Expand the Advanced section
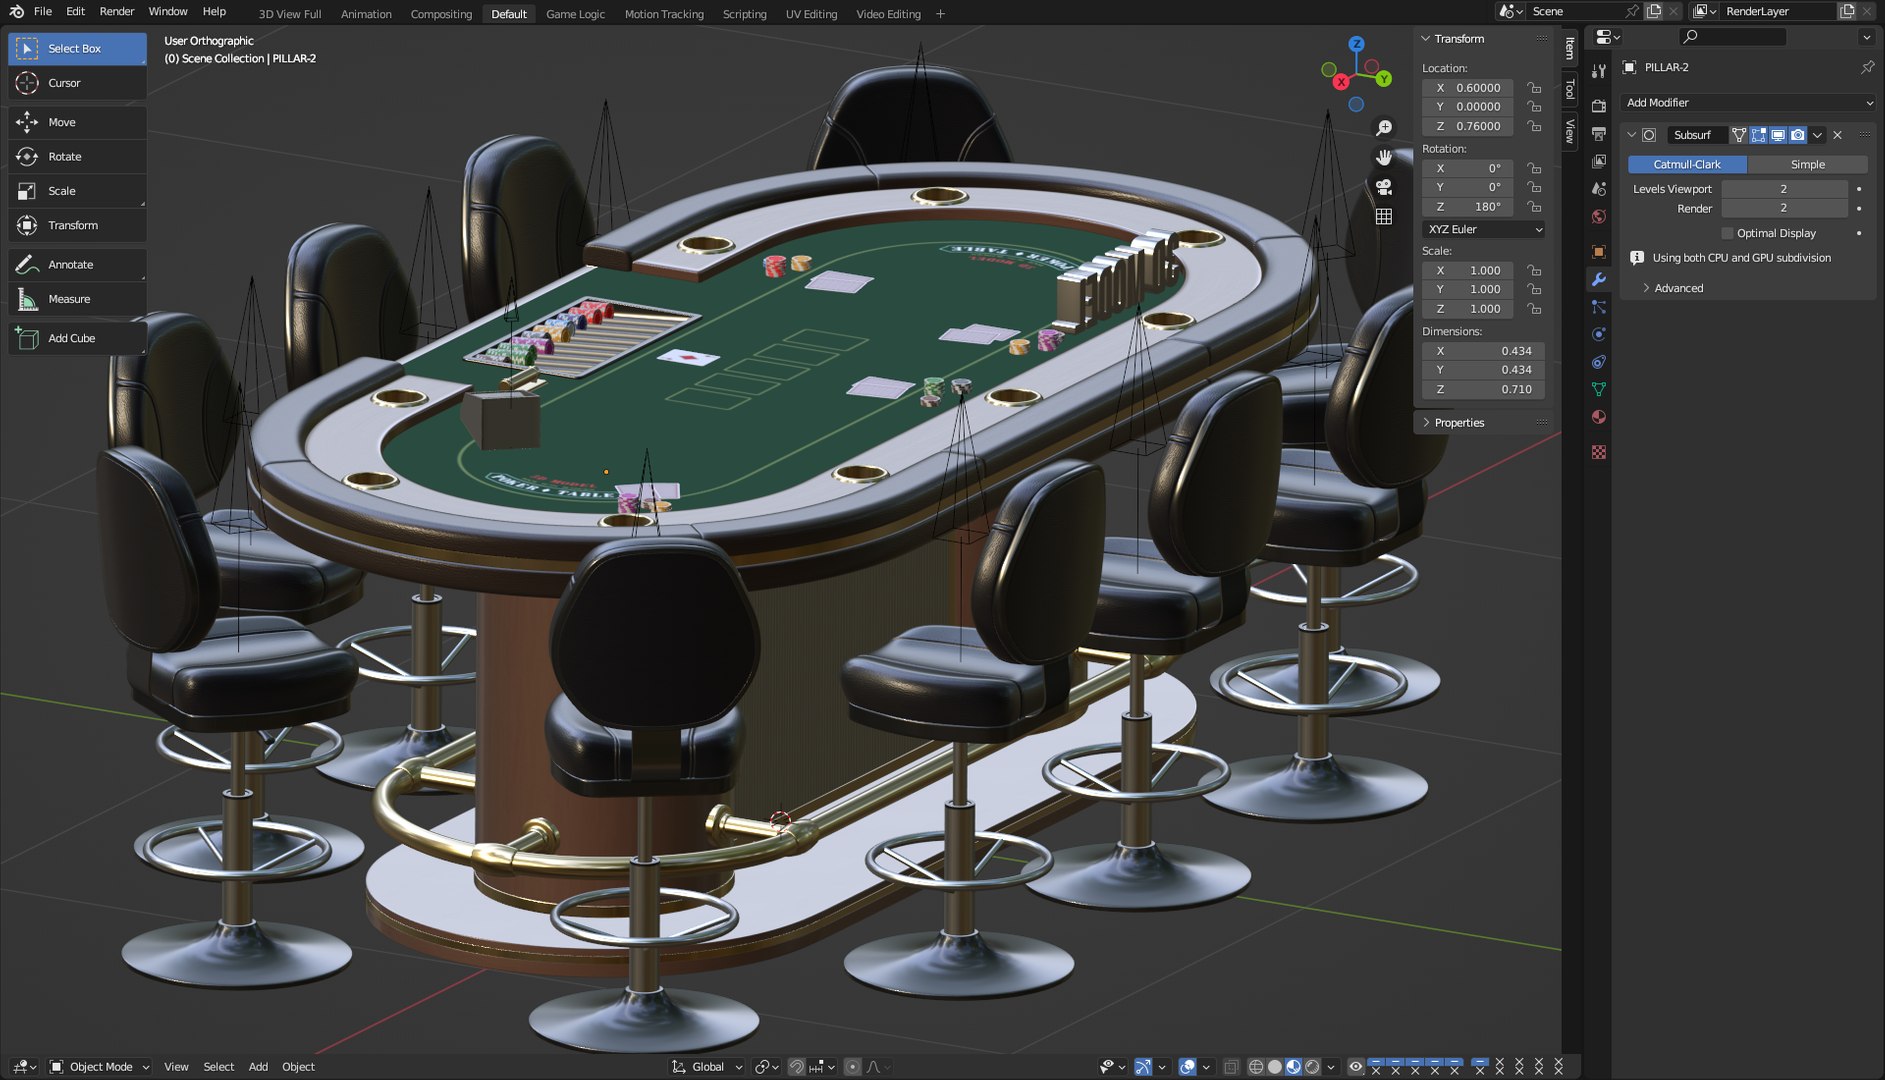1885x1080 pixels. point(1677,288)
